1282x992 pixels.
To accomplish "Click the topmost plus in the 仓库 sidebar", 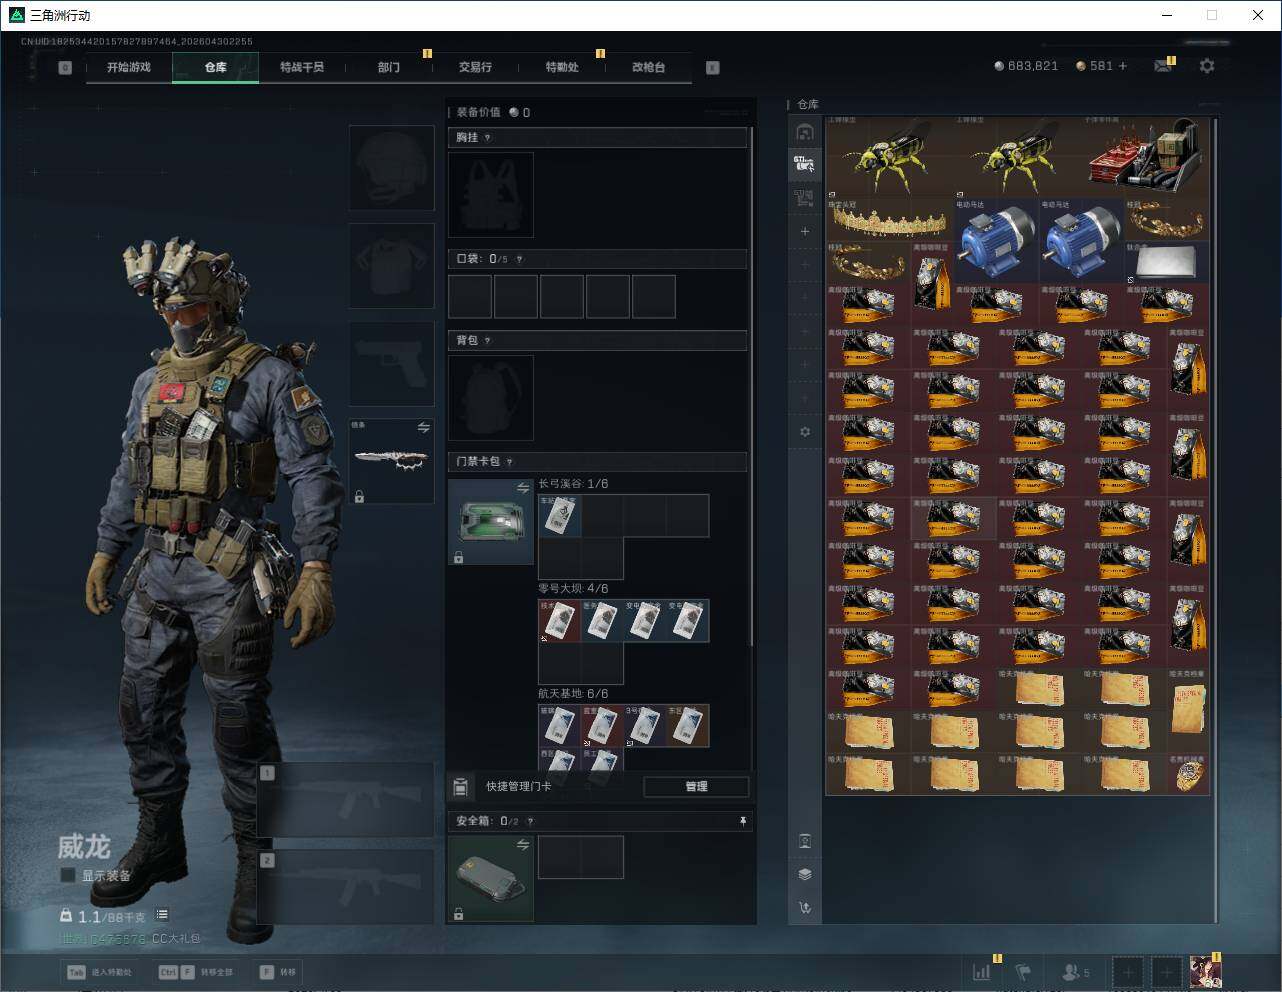I will tap(805, 231).
